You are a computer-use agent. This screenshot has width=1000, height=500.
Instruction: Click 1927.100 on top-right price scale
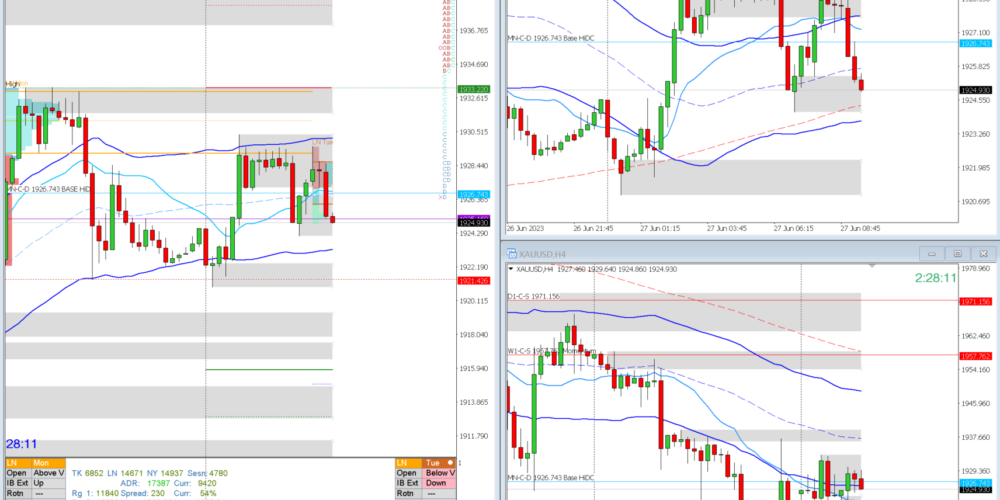tap(976, 32)
